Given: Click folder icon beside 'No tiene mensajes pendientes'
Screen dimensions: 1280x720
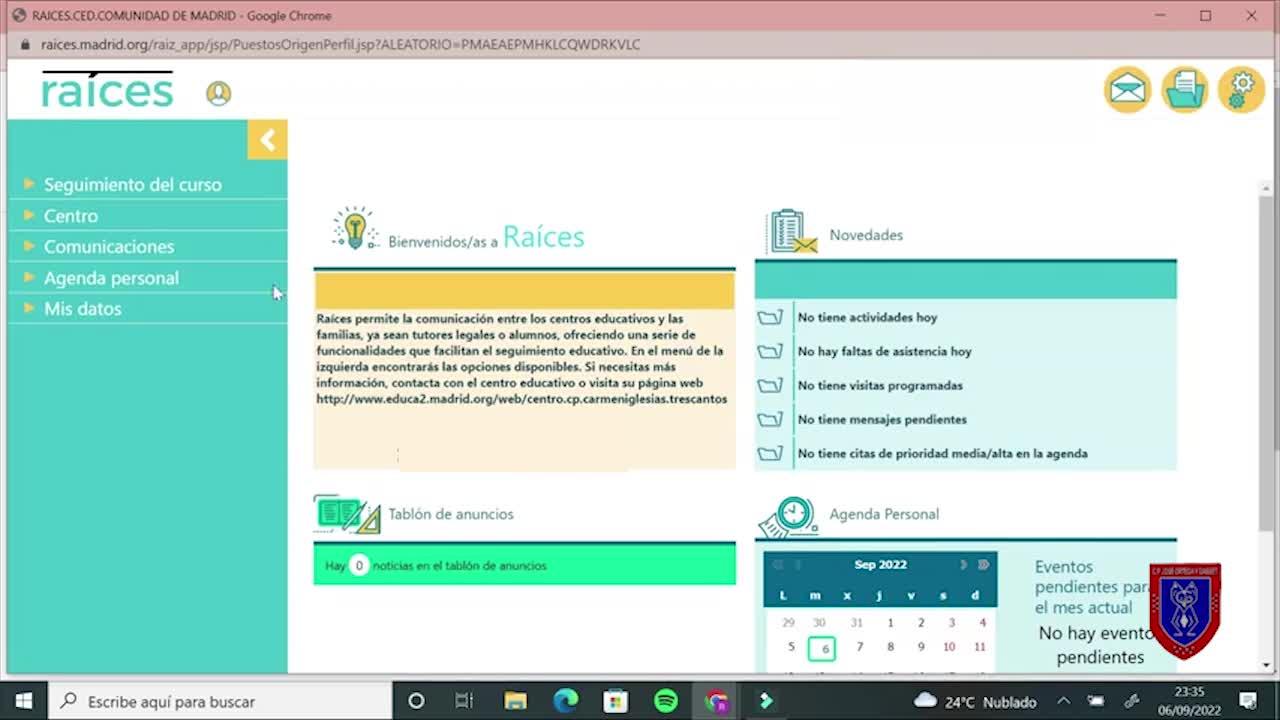Looking at the screenshot, I should point(769,420).
